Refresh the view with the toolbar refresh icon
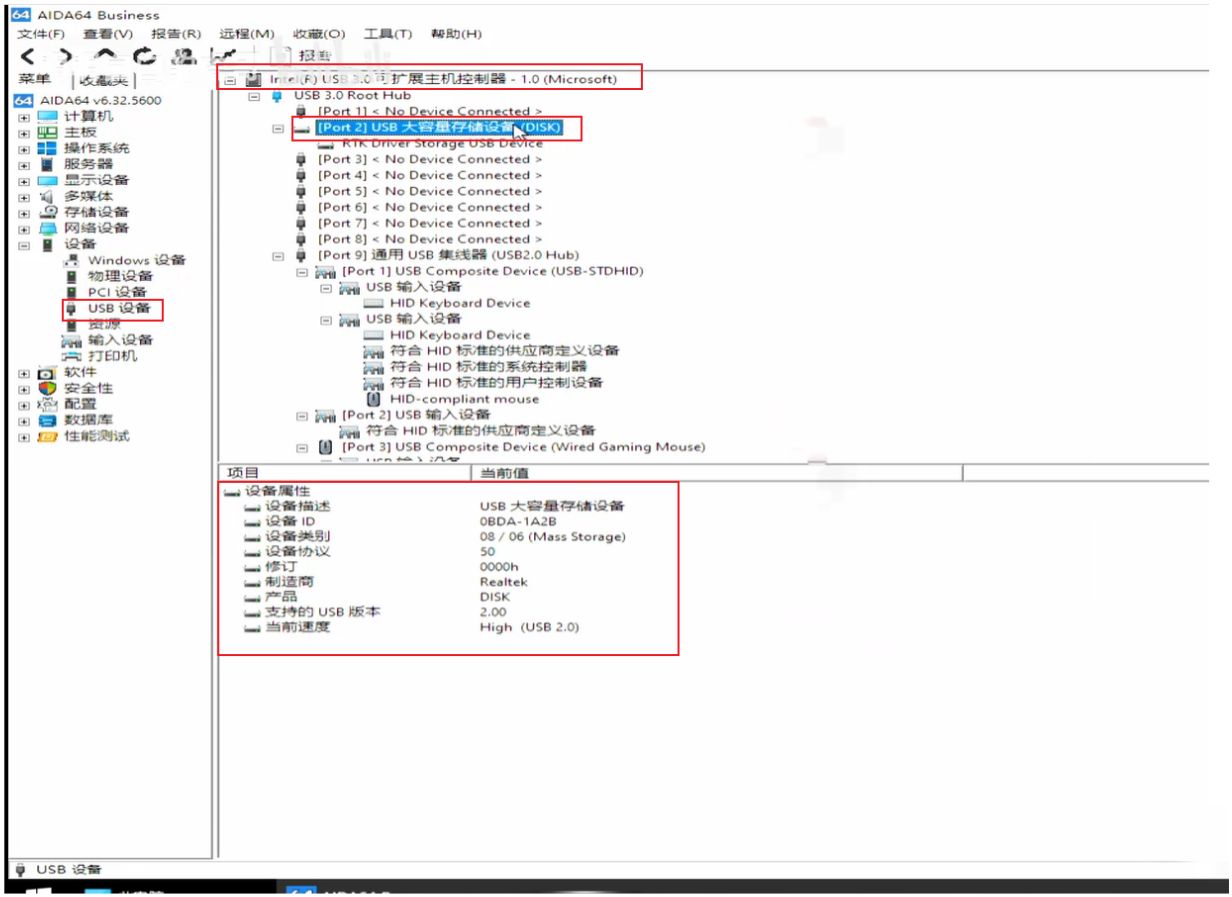 145,57
